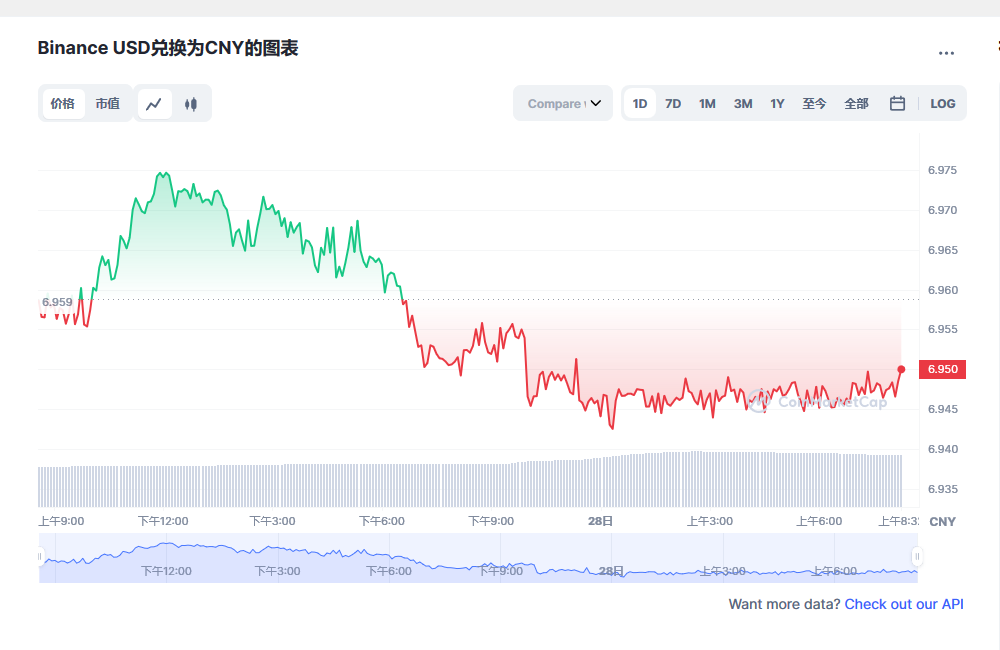
Task: Click the 6.955 axis value
Action: point(943,329)
